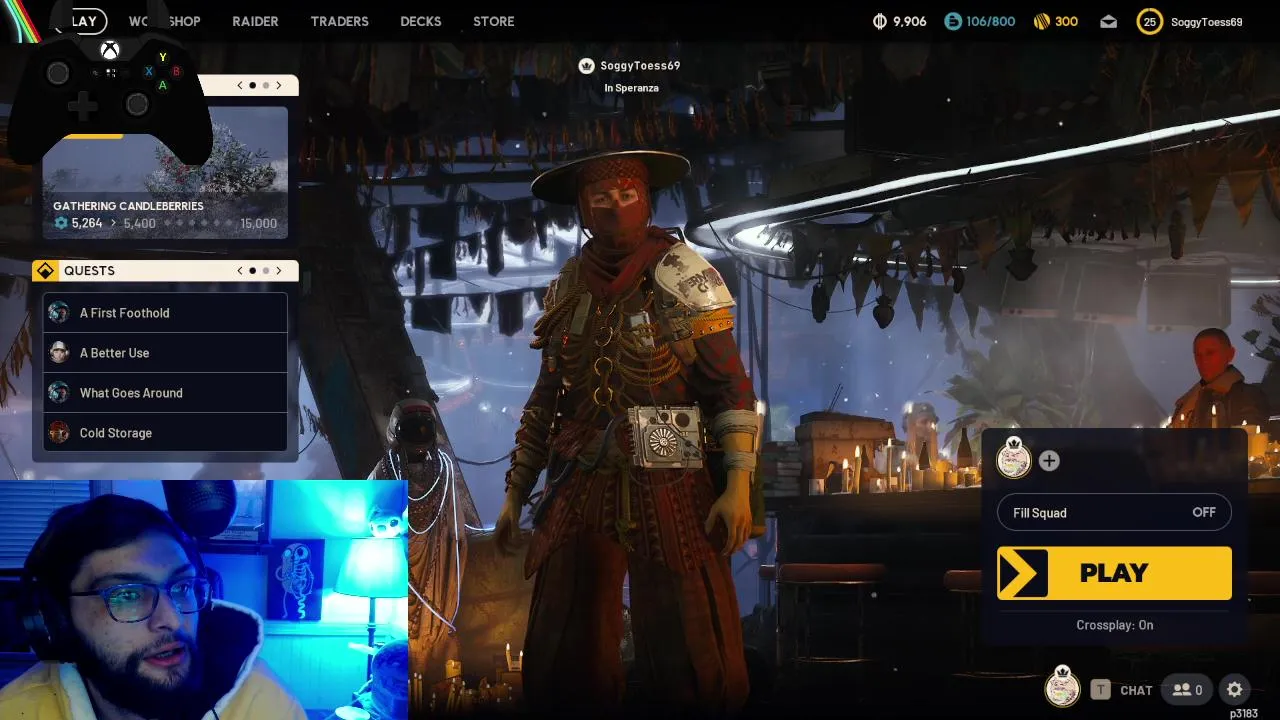Open the Decks tab
Viewport: 1280px width, 720px height.
[420, 21]
